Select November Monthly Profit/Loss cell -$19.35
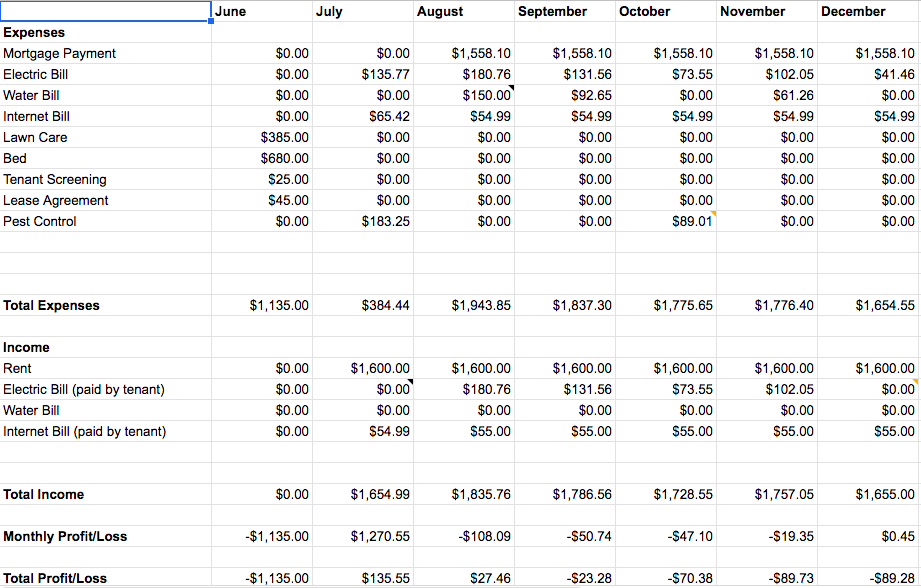The width and height of the screenshot is (921, 588). coord(767,536)
